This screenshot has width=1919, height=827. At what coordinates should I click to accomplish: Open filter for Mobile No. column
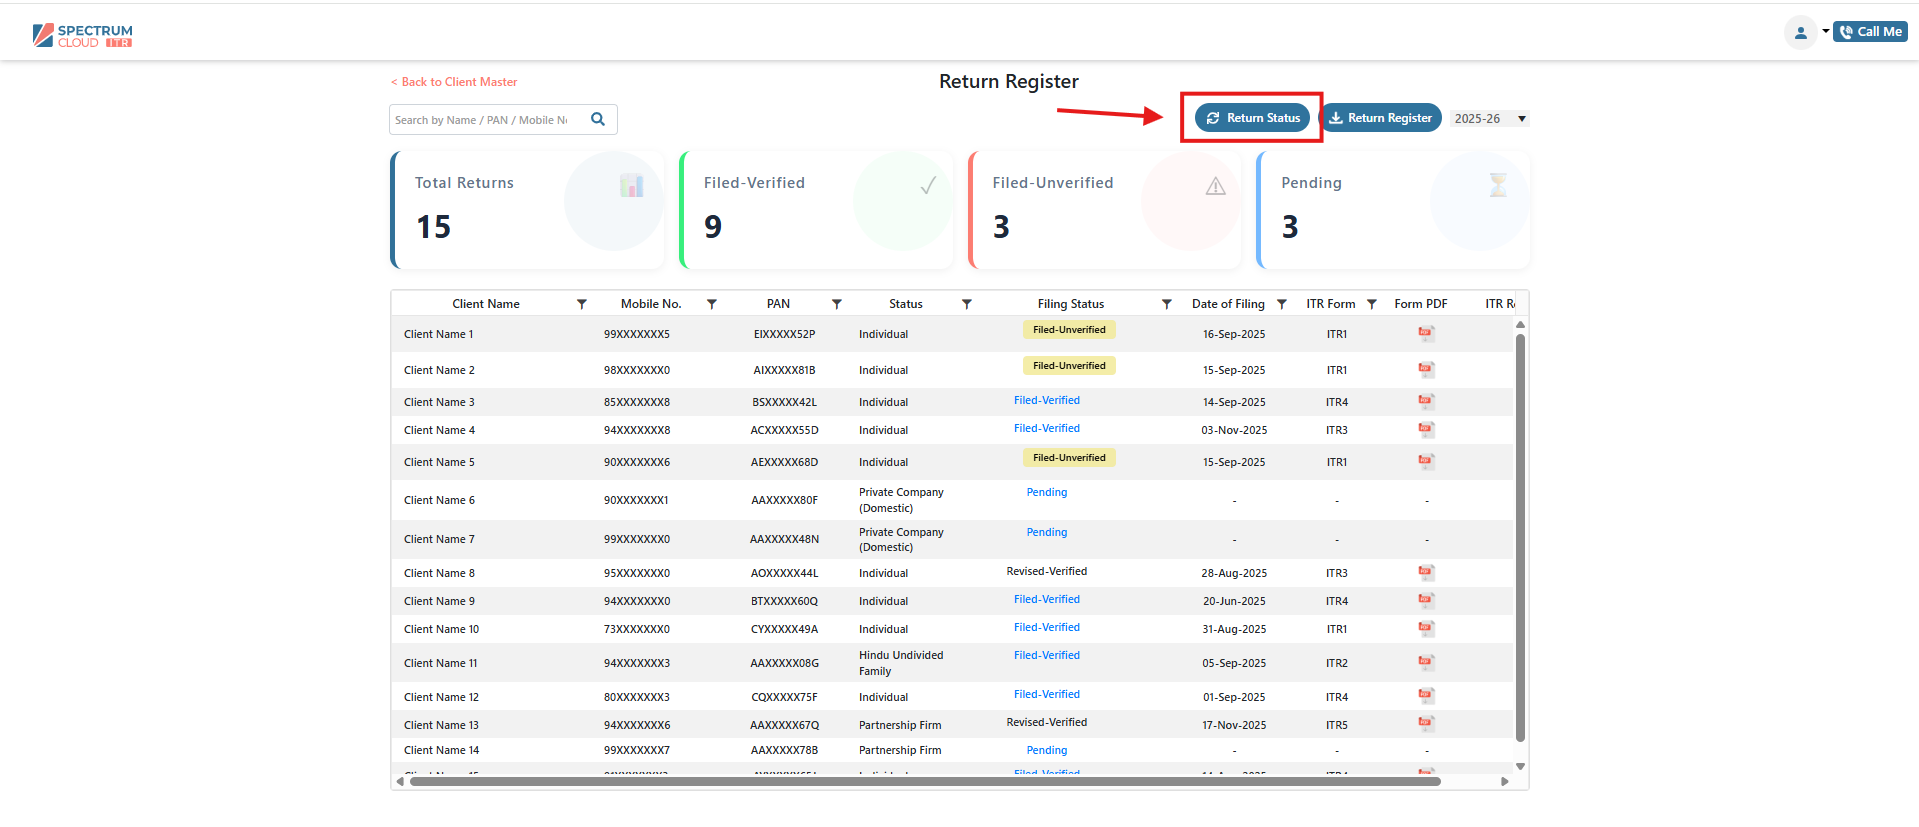pyautogui.click(x=712, y=304)
